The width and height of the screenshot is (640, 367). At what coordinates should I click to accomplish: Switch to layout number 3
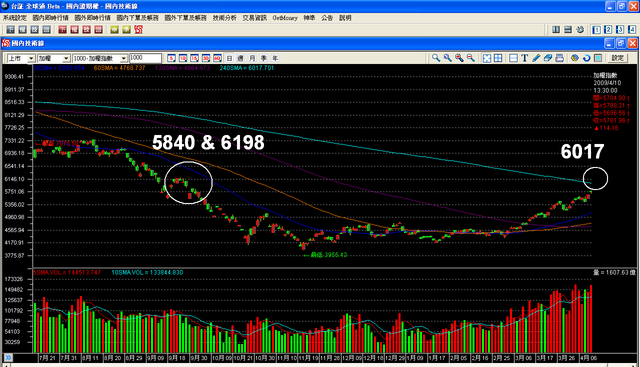pos(620,29)
